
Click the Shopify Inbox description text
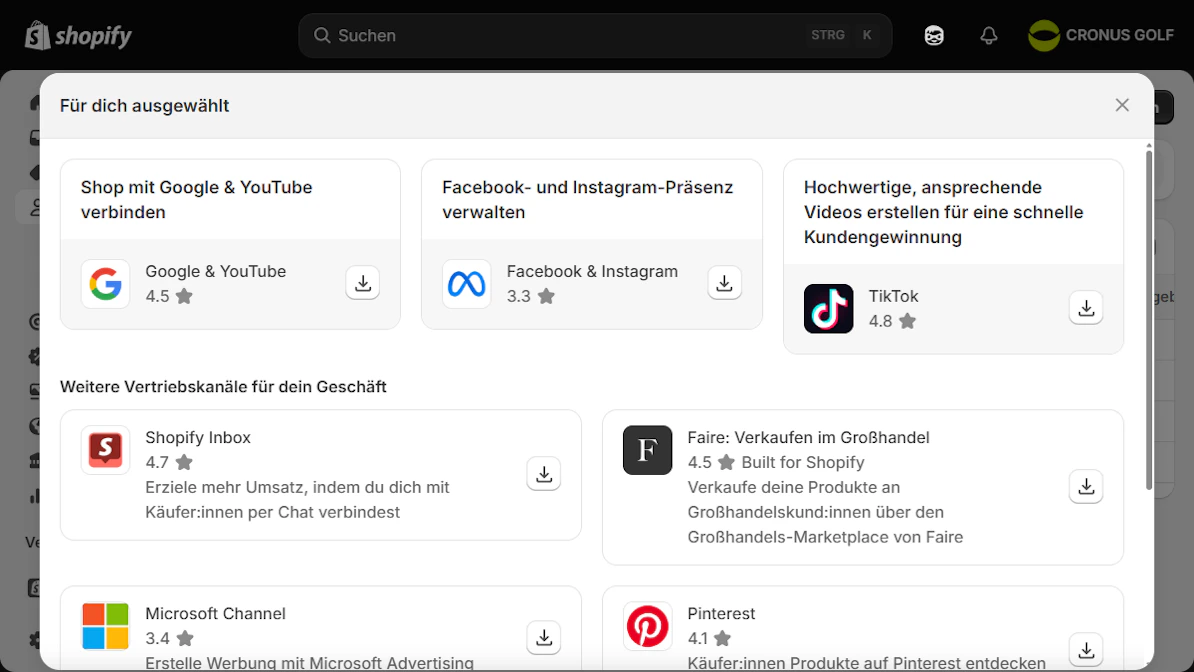tap(297, 500)
